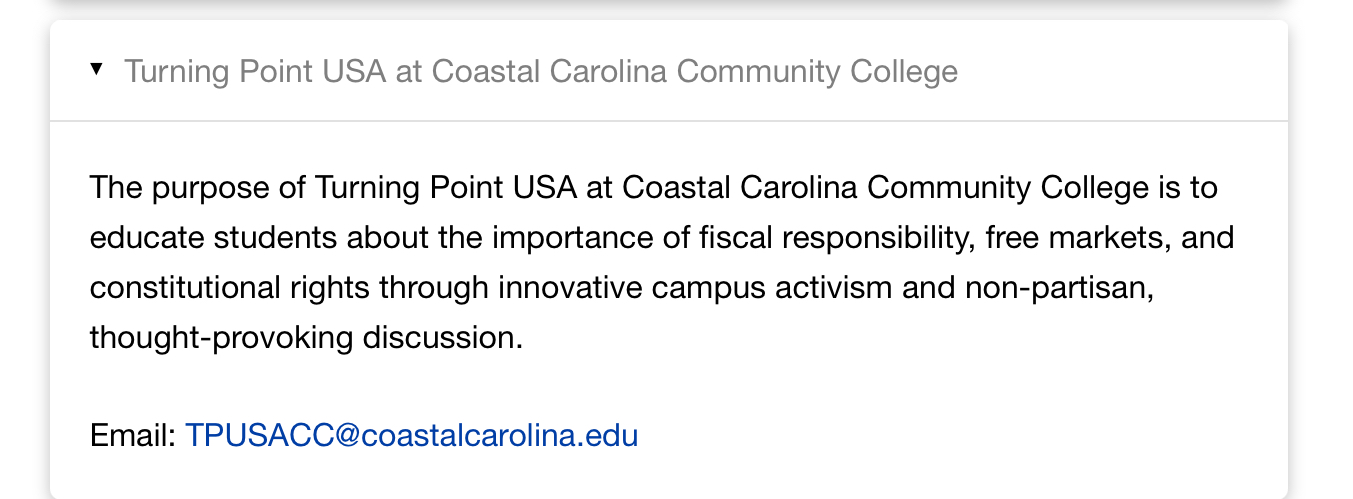Open the TPUSACC@coastalcarolina.edu email link
Image resolution: width=1353 pixels, height=499 pixels.
(411, 436)
